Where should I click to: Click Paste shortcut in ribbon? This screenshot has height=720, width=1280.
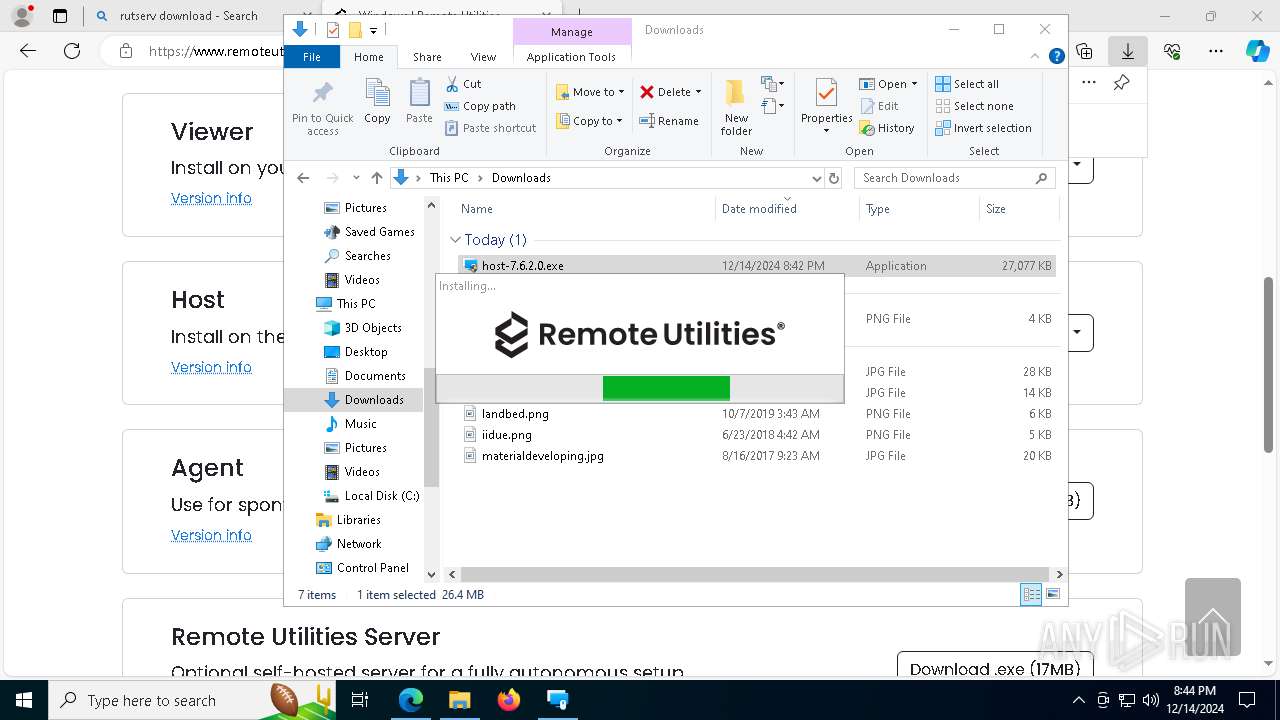490,128
